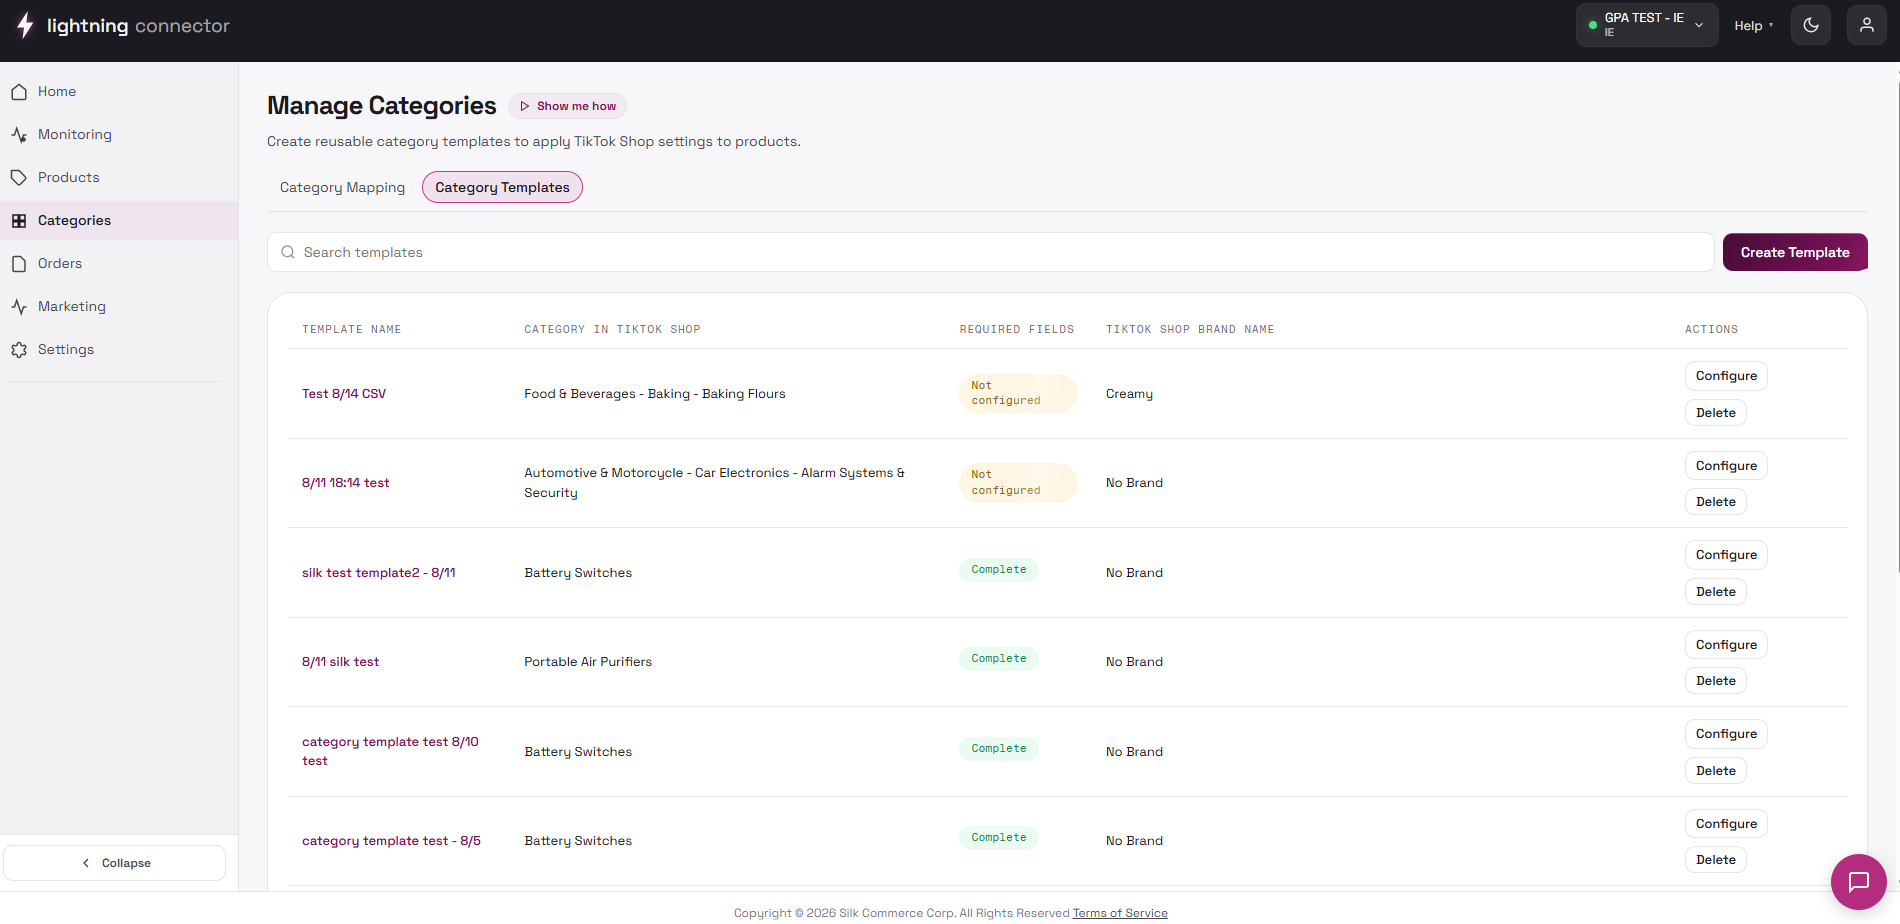Delete the Test 8/14 CSV template
Screen dimensions: 1900x924
click(x=1716, y=413)
